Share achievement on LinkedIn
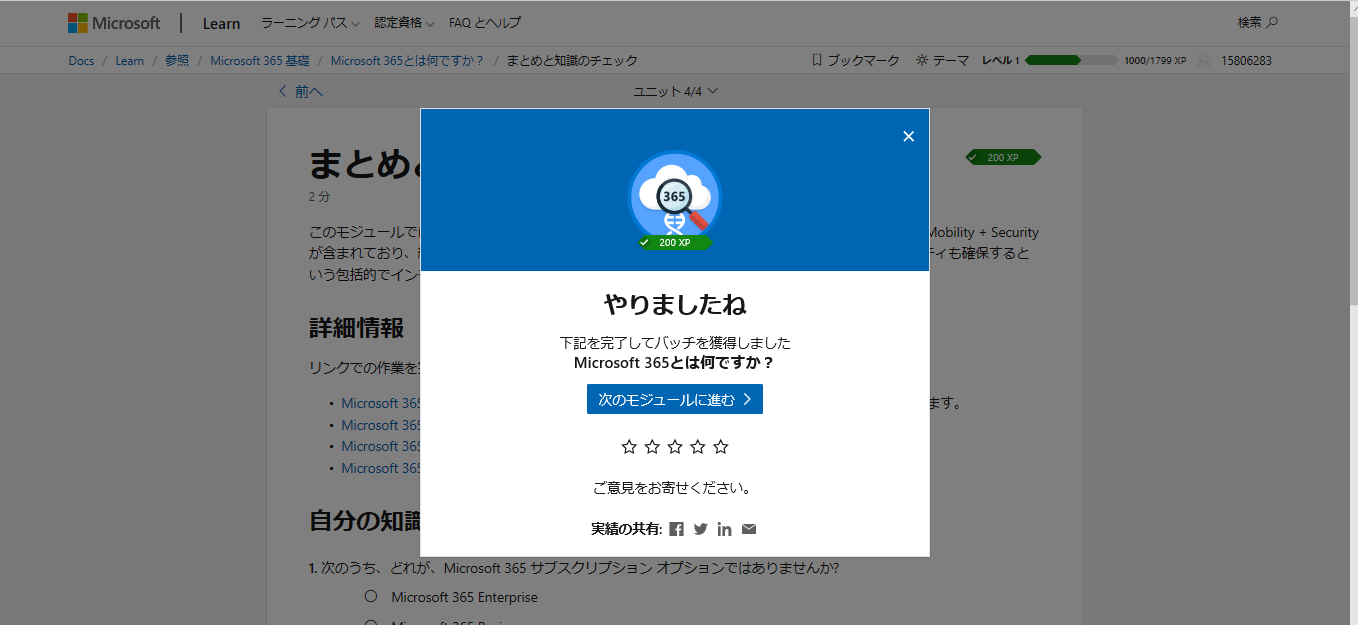Viewport: 1358px width, 625px height. click(725, 529)
